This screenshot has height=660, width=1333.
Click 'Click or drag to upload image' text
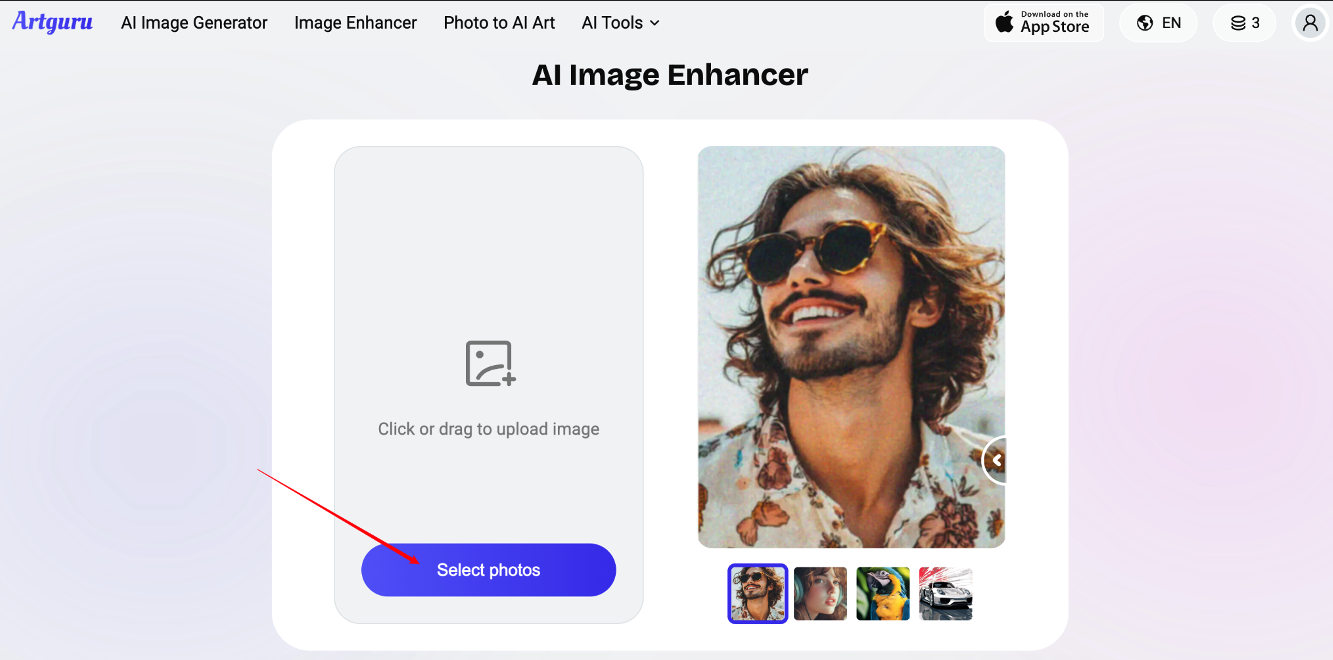pyautogui.click(x=488, y=429)
